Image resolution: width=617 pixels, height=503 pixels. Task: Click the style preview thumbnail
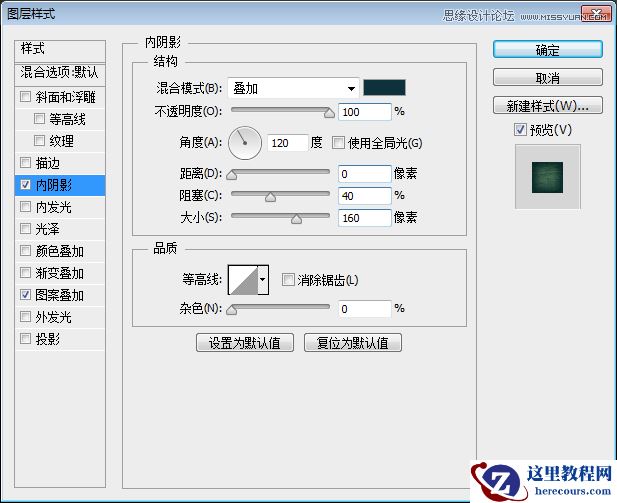(547, 177)
